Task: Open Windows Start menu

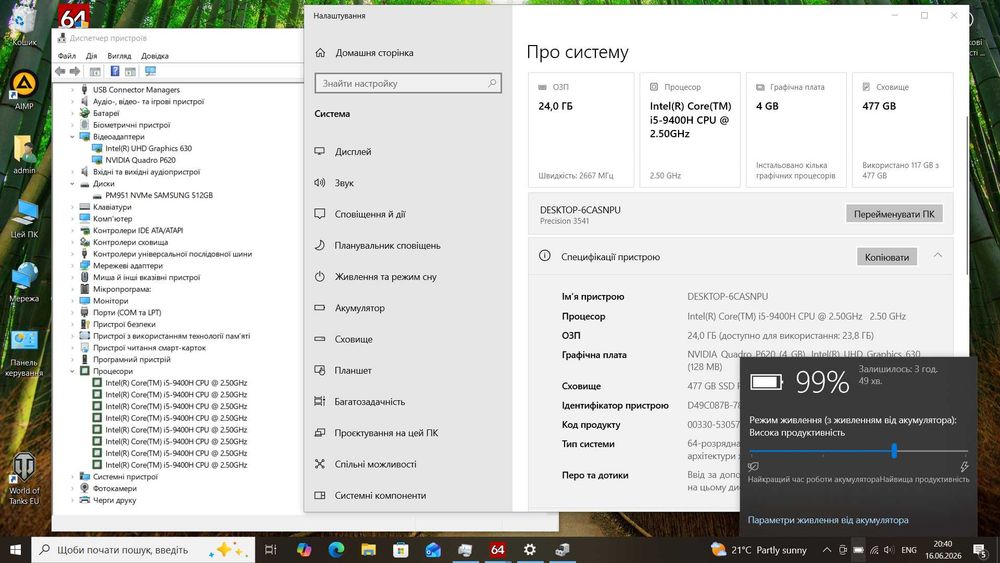Action: 15,550
